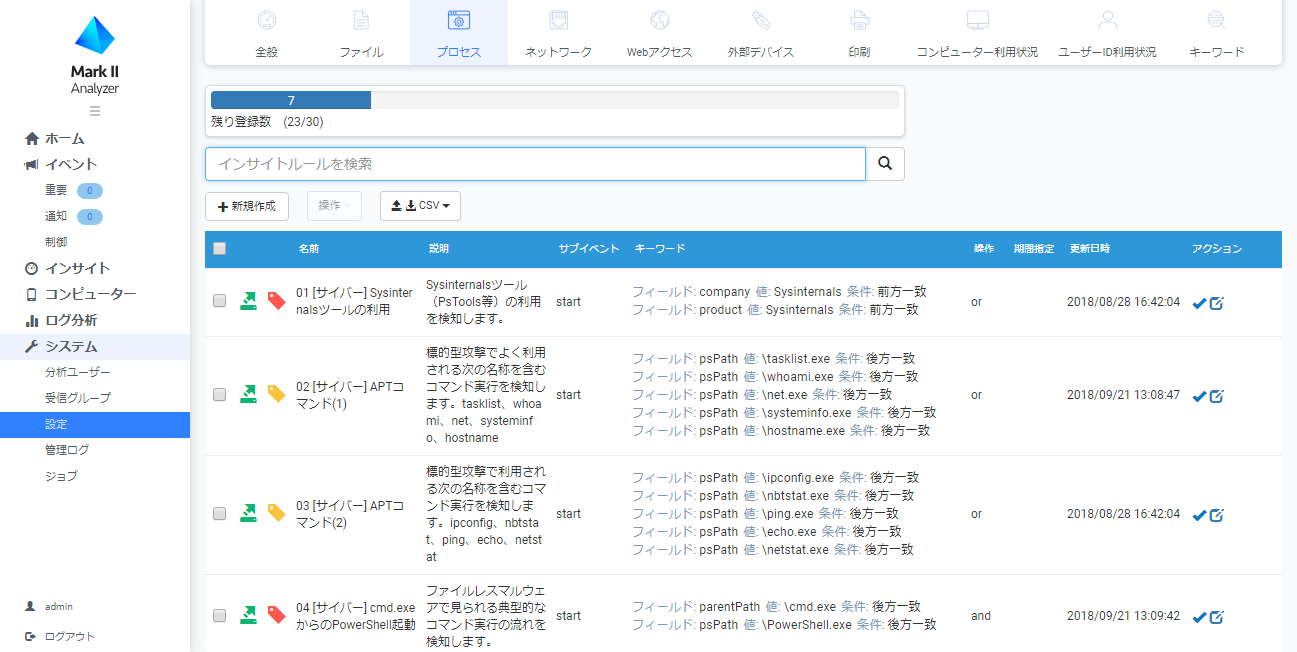Open 受信グループ in the sidebar
The width and height of the screenshot is (1297, 652).
pyautogui.click(x=78, y=398)
